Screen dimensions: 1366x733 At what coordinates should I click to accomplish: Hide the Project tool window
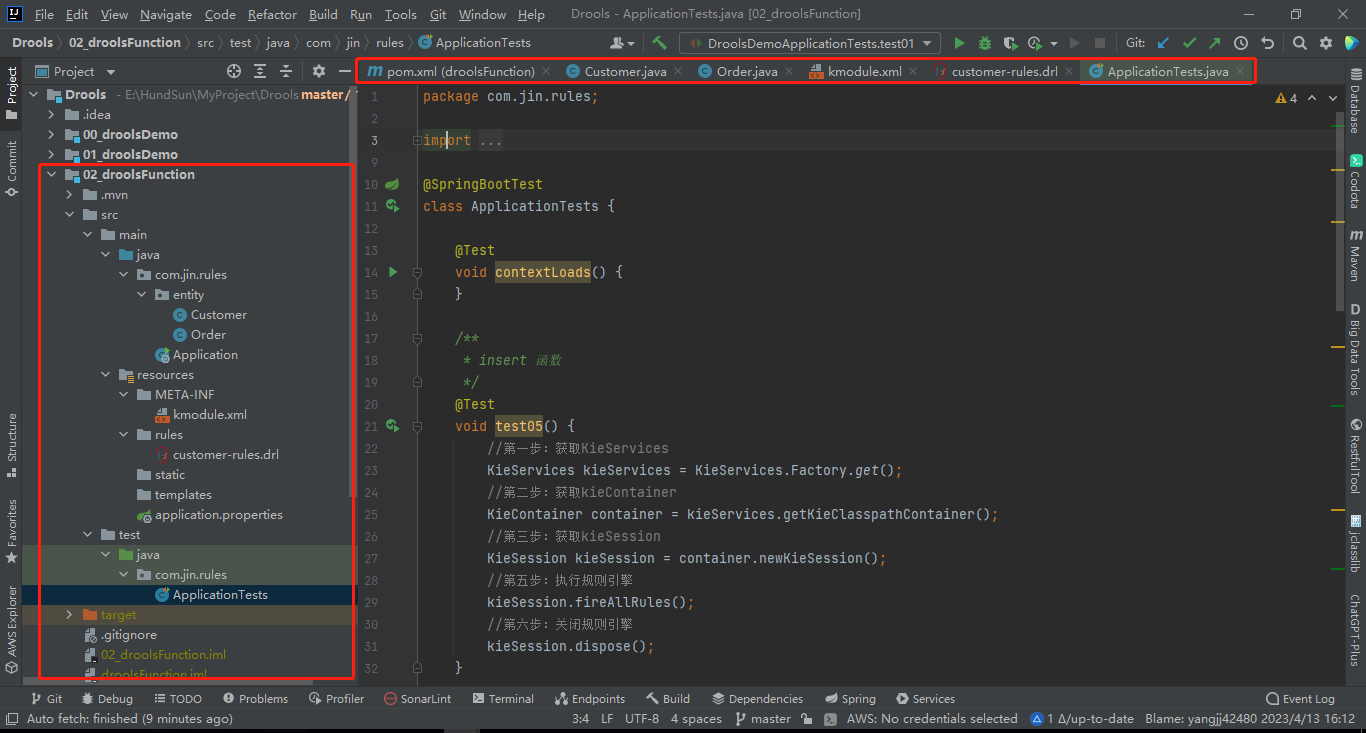[343, 71]
